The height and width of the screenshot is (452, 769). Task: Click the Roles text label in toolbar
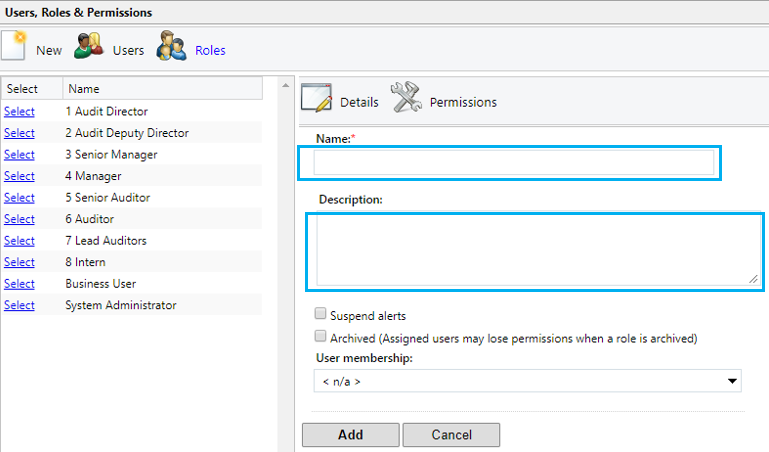tap(210, 50)
